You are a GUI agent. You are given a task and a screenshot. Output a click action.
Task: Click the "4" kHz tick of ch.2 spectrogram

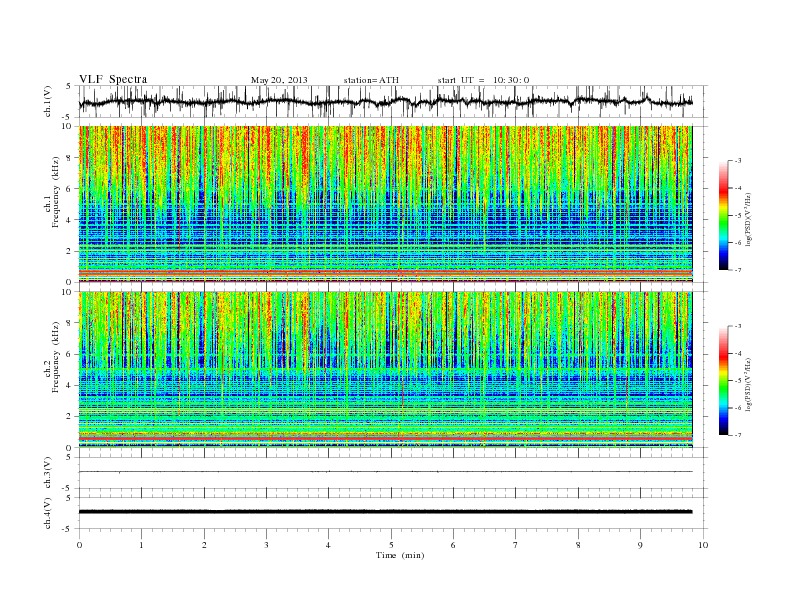pos(70,385)
